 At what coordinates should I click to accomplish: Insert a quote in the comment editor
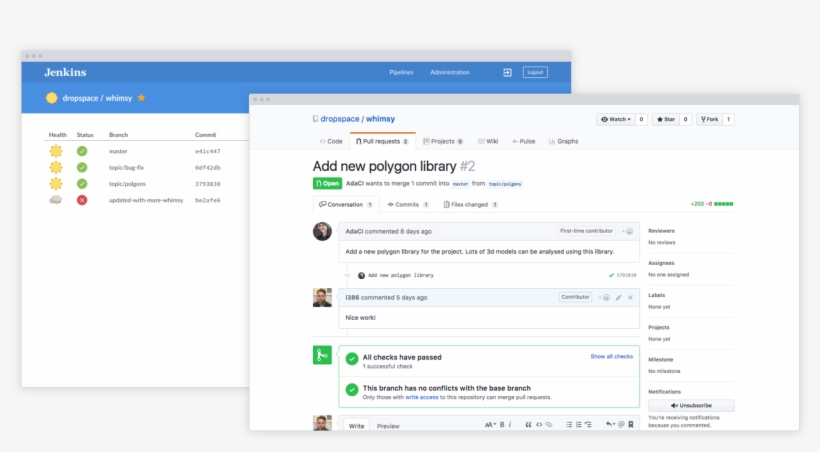[528, 424]
